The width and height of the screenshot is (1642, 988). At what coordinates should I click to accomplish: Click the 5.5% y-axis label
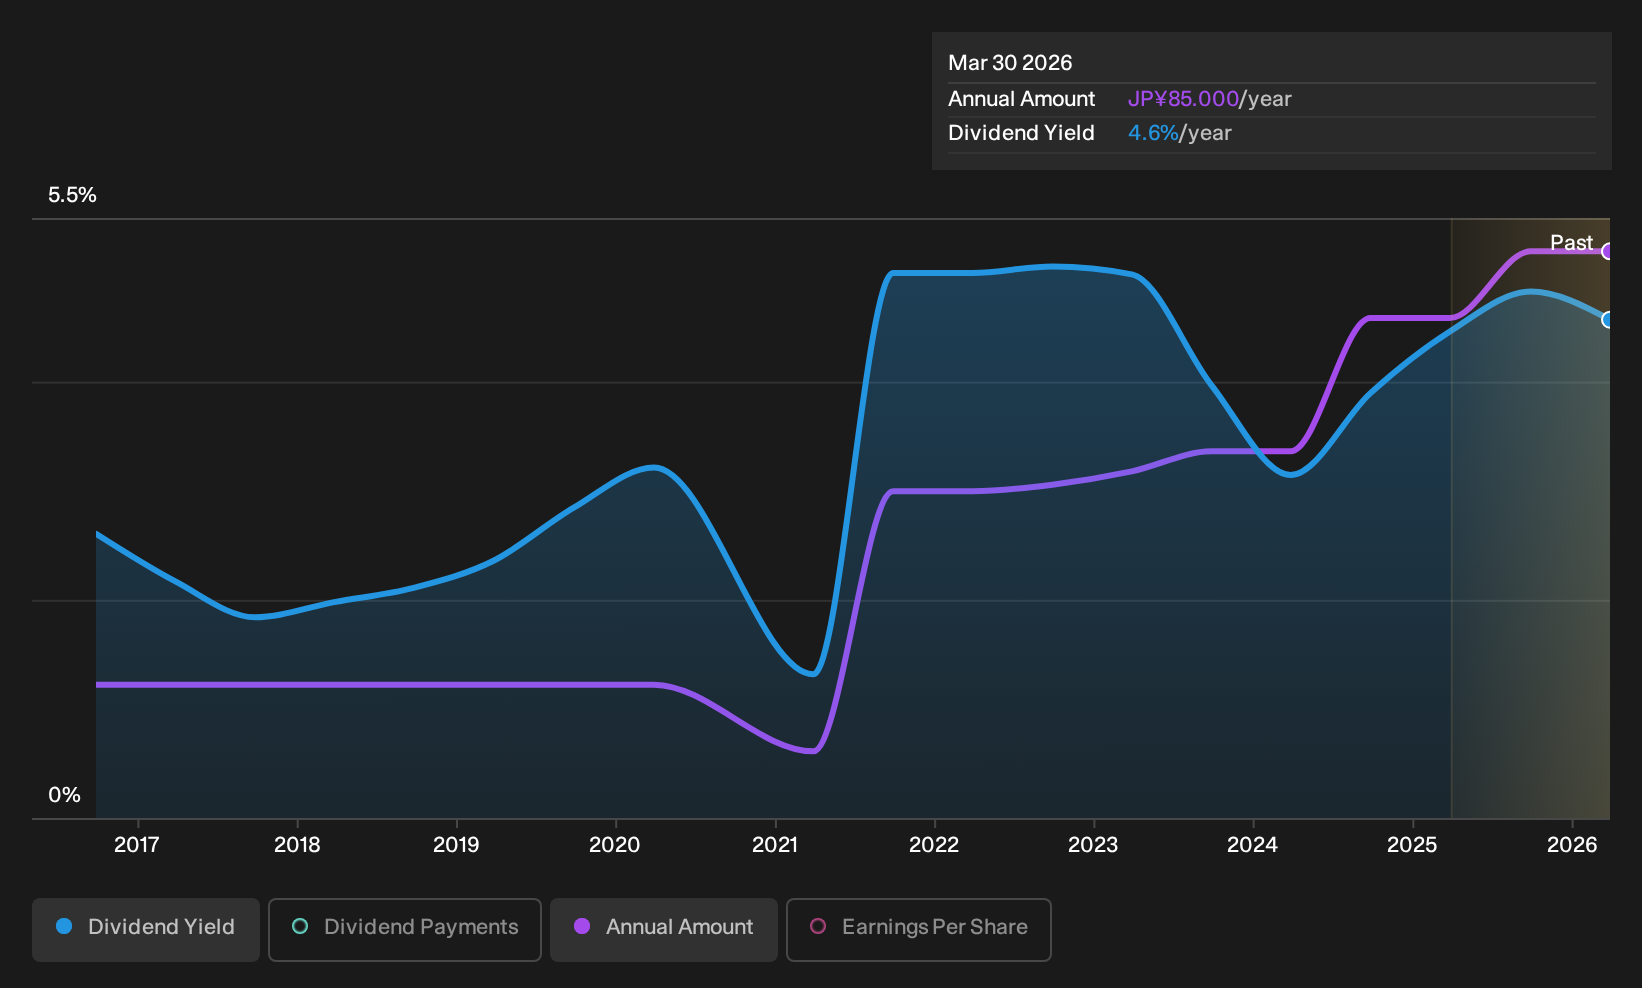72,195
